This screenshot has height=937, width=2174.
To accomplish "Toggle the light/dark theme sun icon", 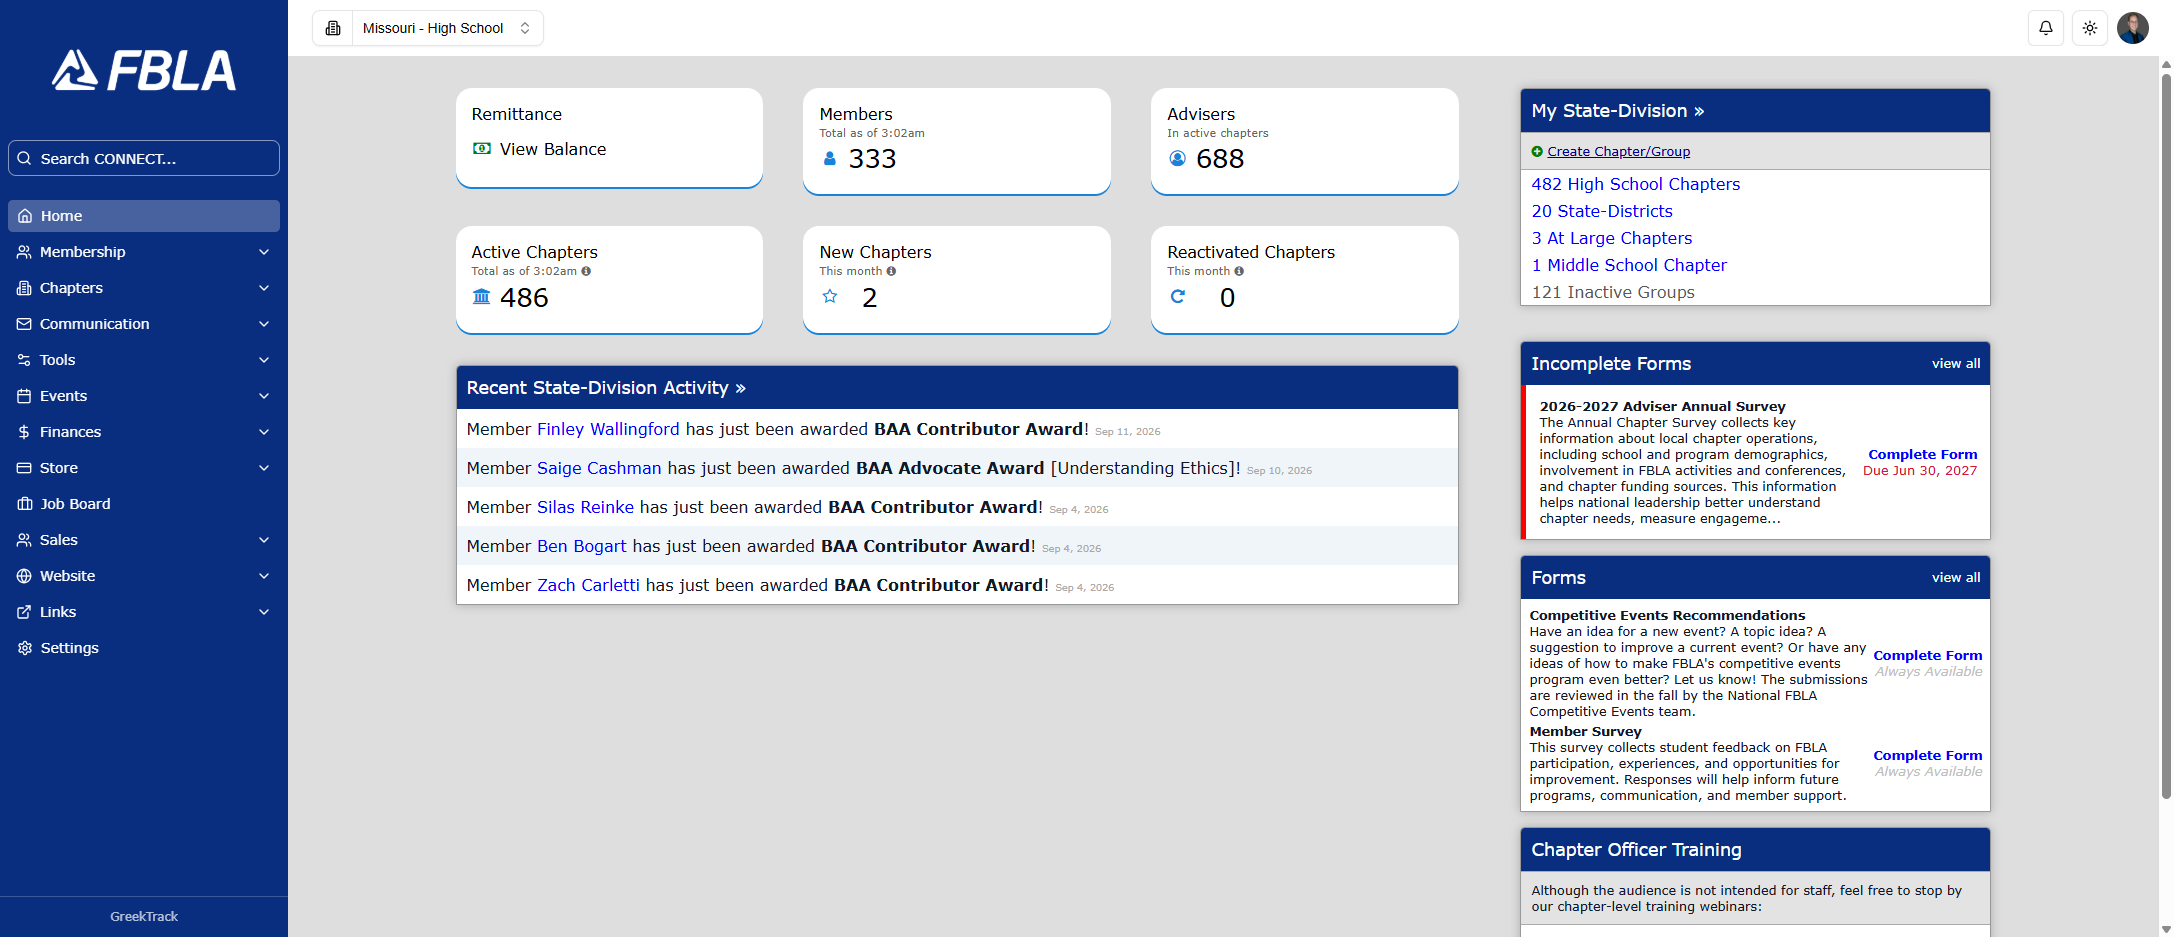I will (x=2090, y=28).
